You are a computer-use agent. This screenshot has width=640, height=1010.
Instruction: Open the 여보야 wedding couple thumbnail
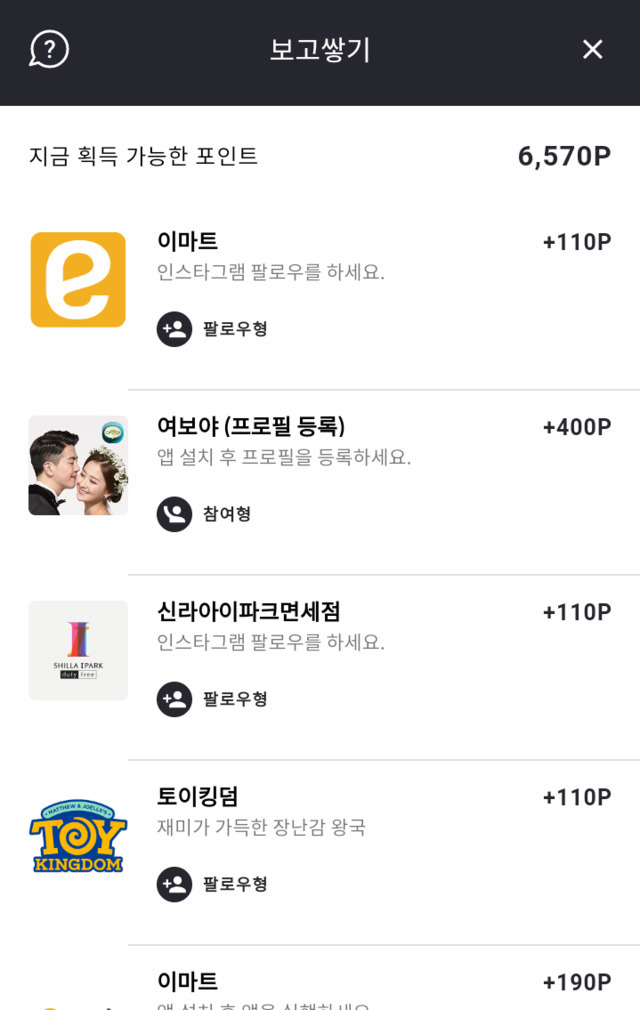[78, 465]
